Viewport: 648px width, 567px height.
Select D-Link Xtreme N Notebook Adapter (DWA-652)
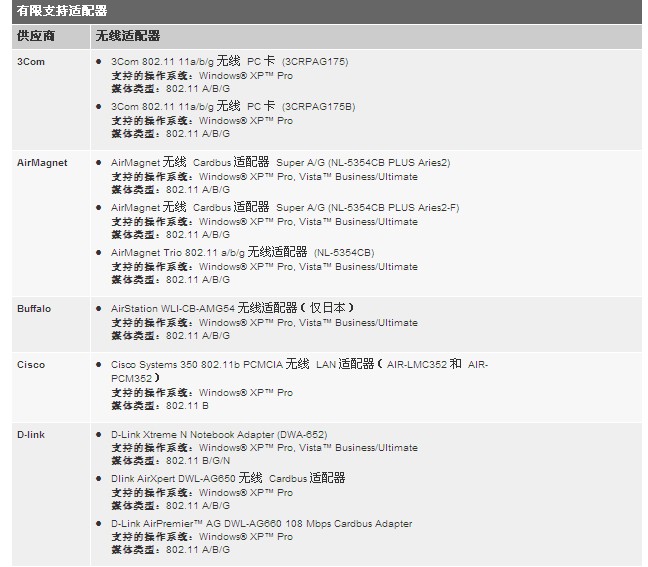coord(219,434)
